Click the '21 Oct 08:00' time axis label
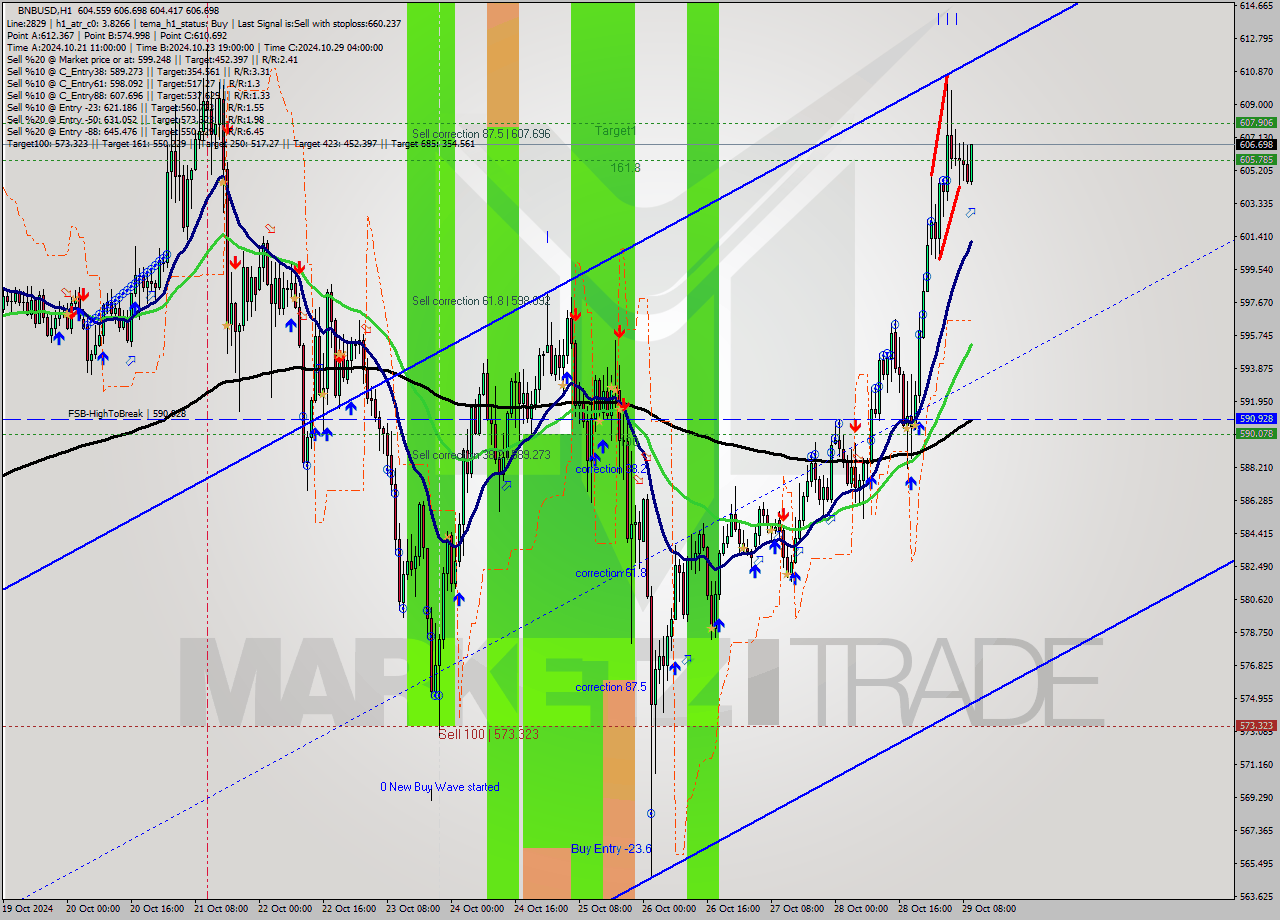This screenshot has width=1280, height=920. coord(219,909)
